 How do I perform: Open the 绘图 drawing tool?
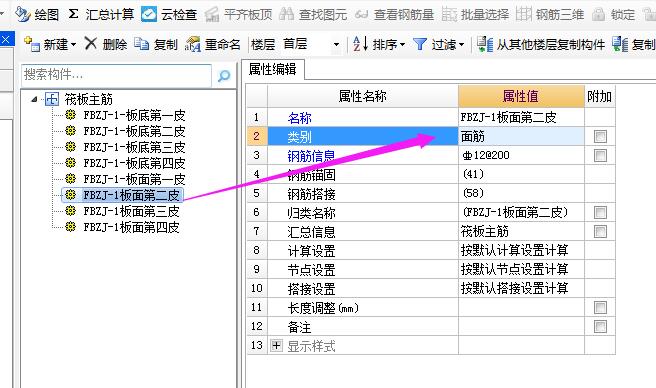(x=37, y=15)
